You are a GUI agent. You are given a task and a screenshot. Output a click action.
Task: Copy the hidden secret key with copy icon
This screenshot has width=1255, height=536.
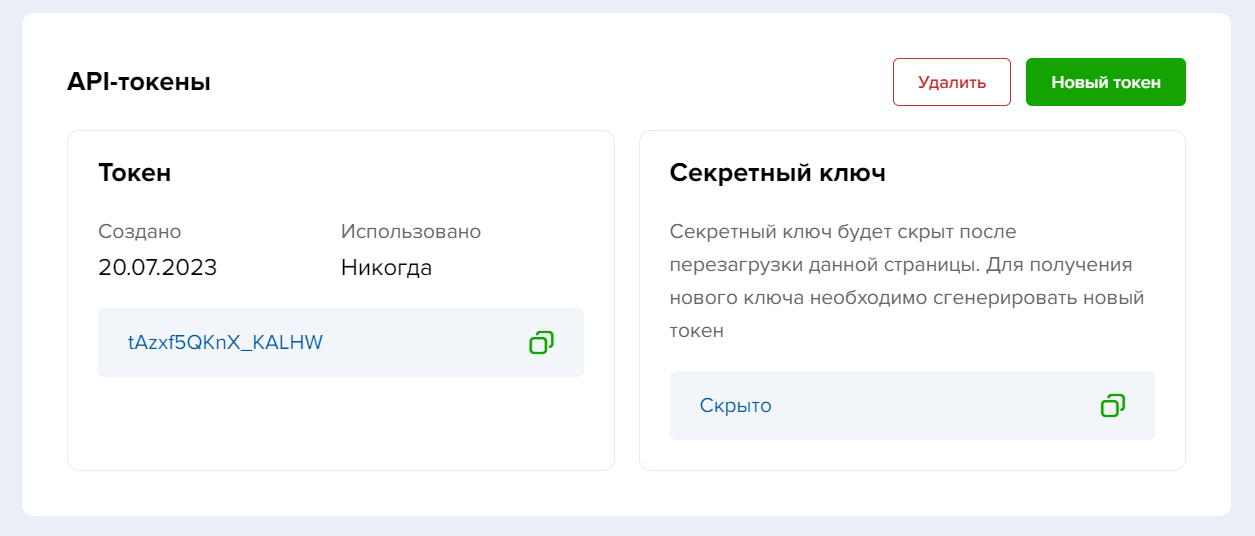[x=1113, y=405]
